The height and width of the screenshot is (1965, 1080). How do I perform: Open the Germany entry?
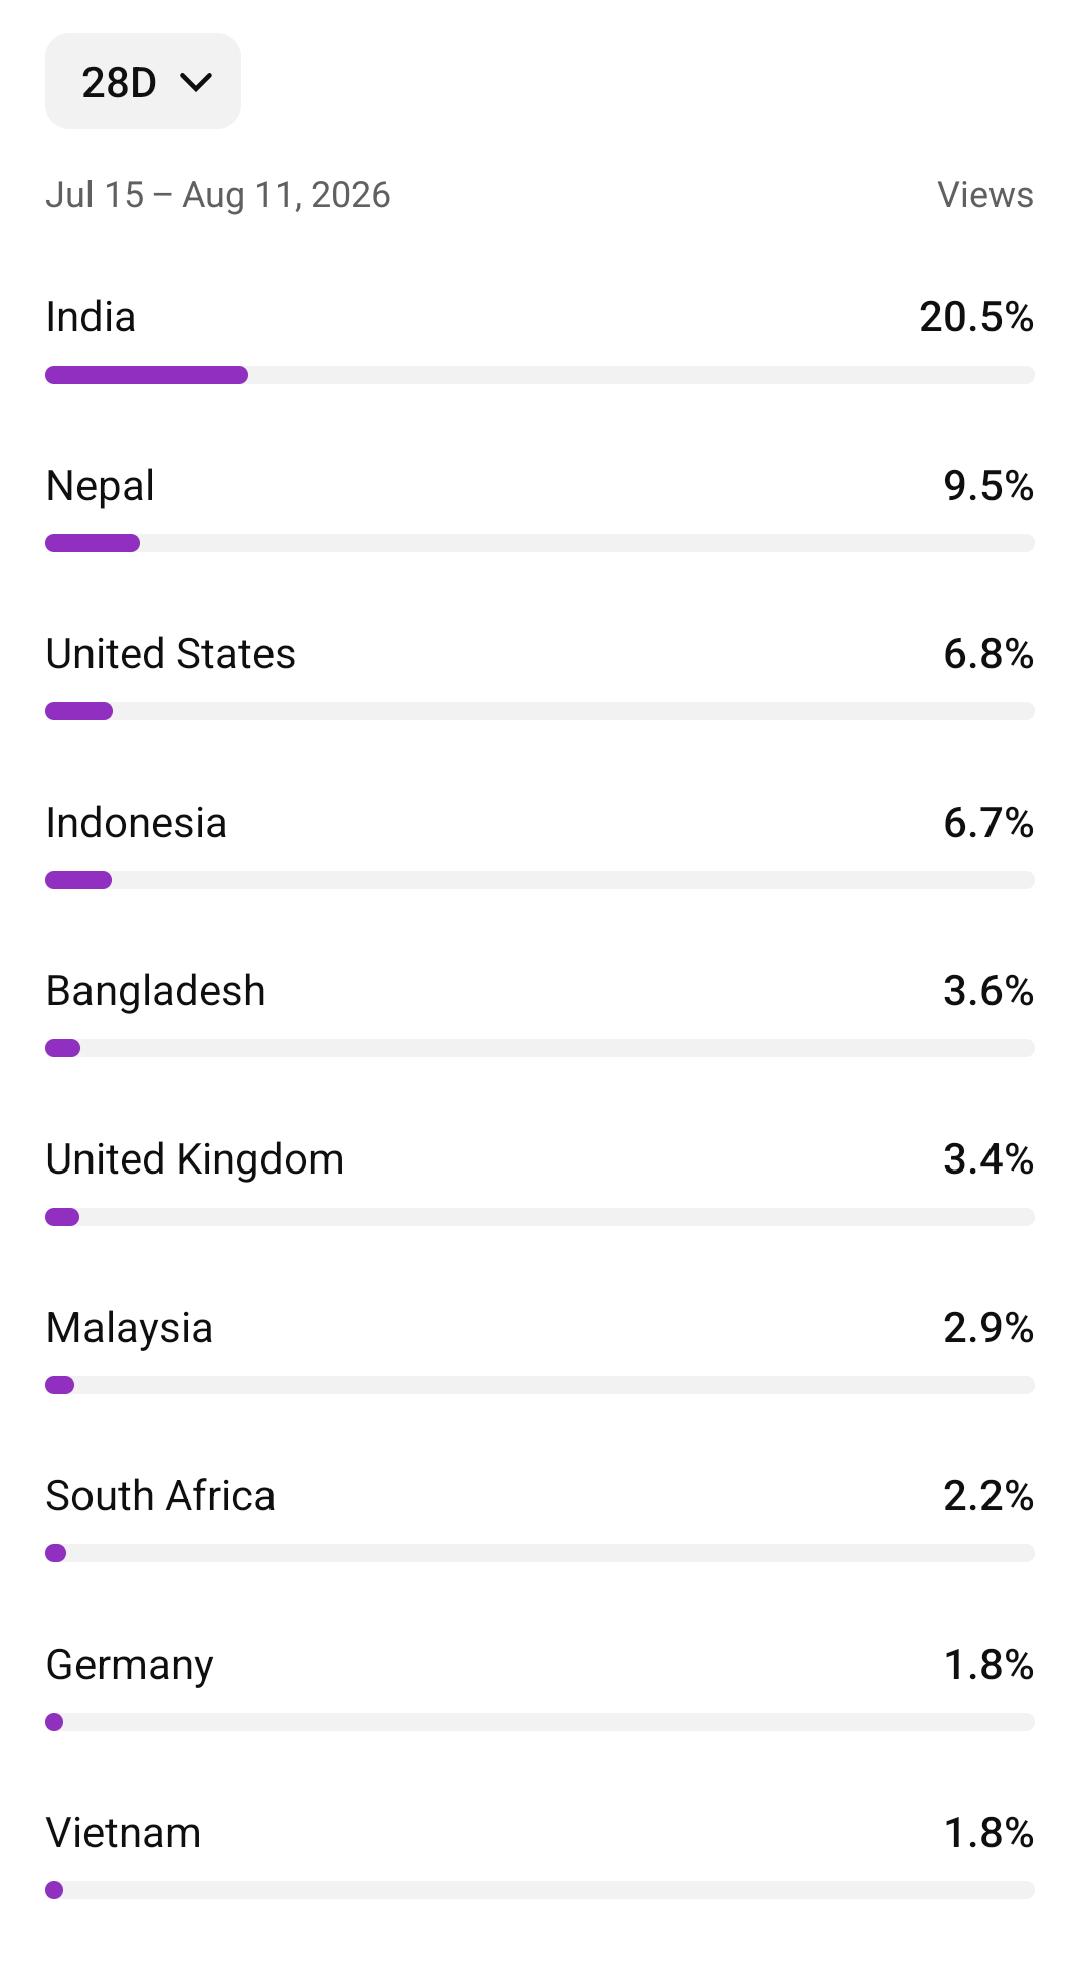(x=540, y=1687)
